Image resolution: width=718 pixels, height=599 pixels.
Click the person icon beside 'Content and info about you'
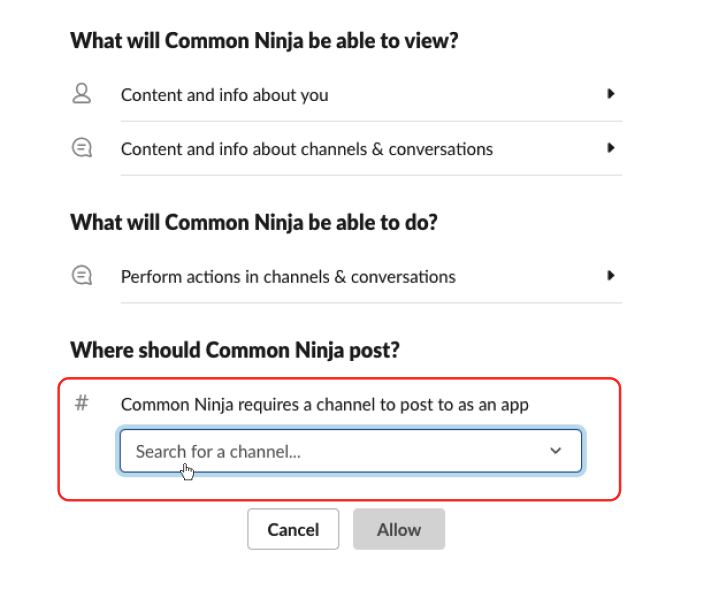click(x=82, y=93)
